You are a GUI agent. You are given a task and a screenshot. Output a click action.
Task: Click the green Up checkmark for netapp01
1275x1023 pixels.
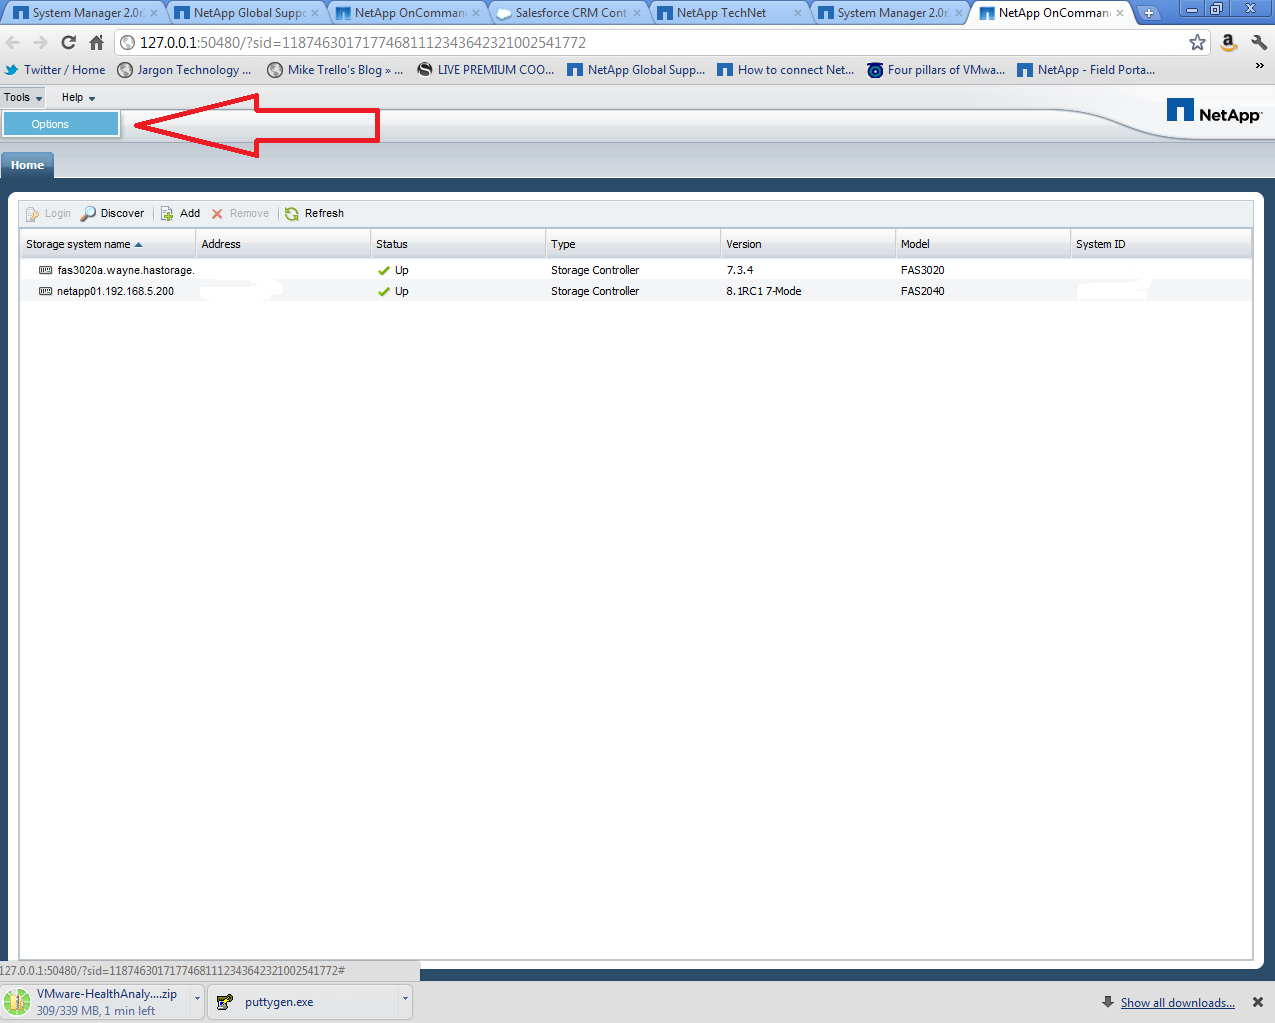coord(384,291)
